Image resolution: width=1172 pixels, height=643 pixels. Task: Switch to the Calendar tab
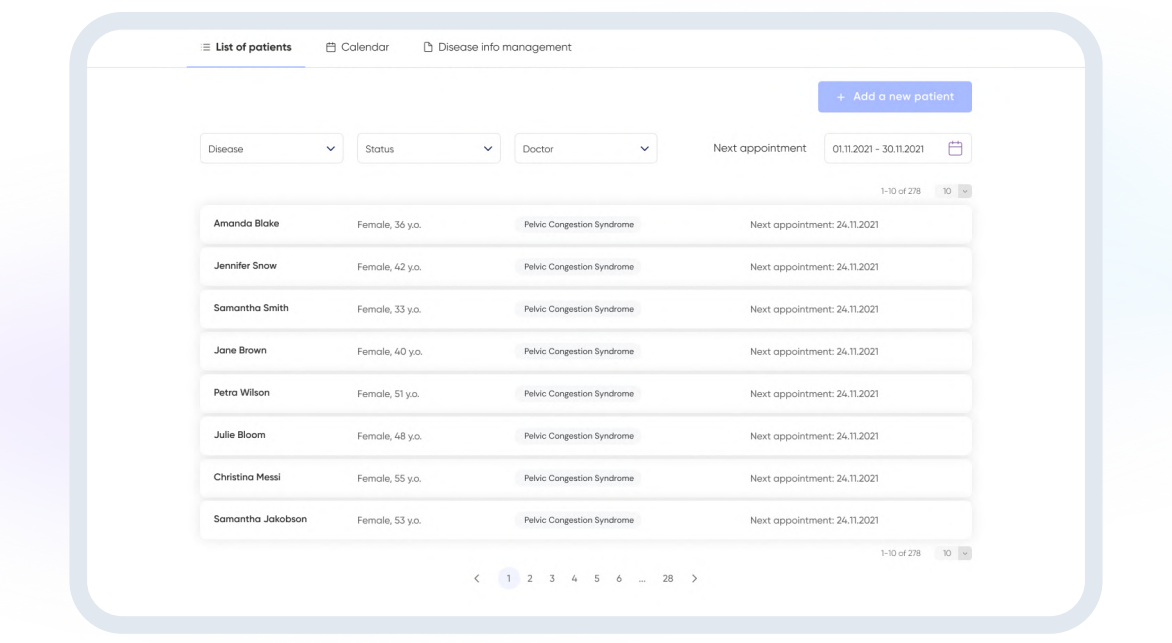pyautogui.click(x=357, y=47)
